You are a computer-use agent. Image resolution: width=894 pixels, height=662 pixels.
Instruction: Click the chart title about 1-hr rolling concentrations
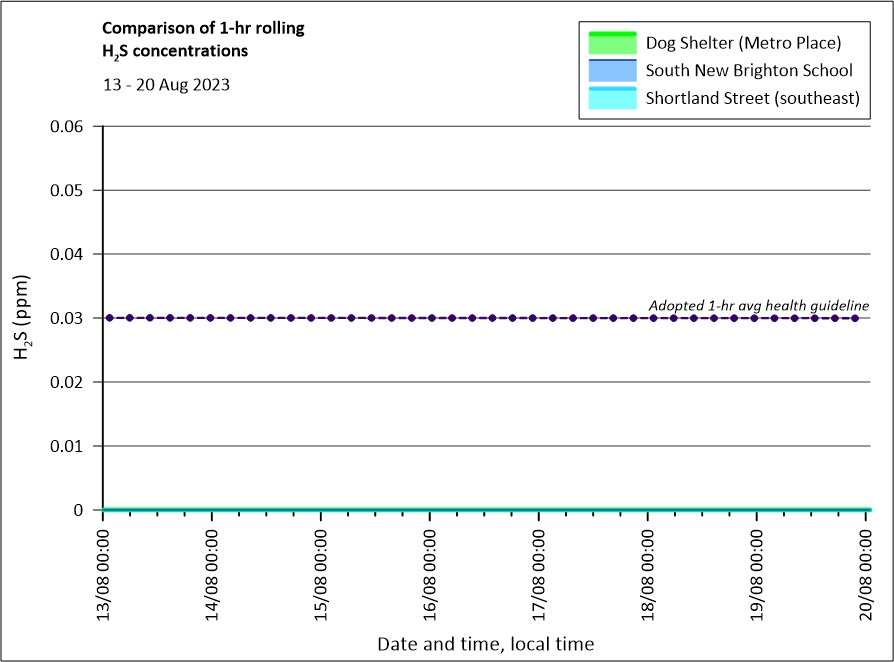coord(203,38)
